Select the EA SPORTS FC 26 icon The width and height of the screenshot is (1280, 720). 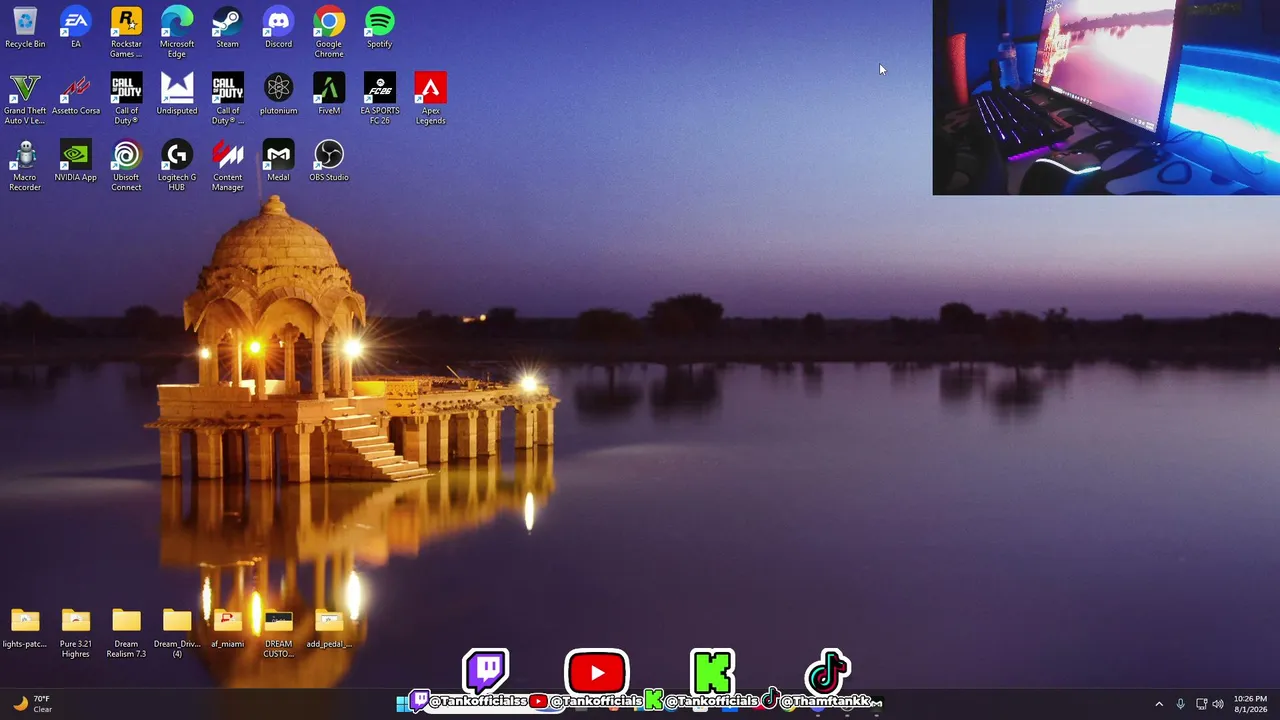[x=379, y=99]
